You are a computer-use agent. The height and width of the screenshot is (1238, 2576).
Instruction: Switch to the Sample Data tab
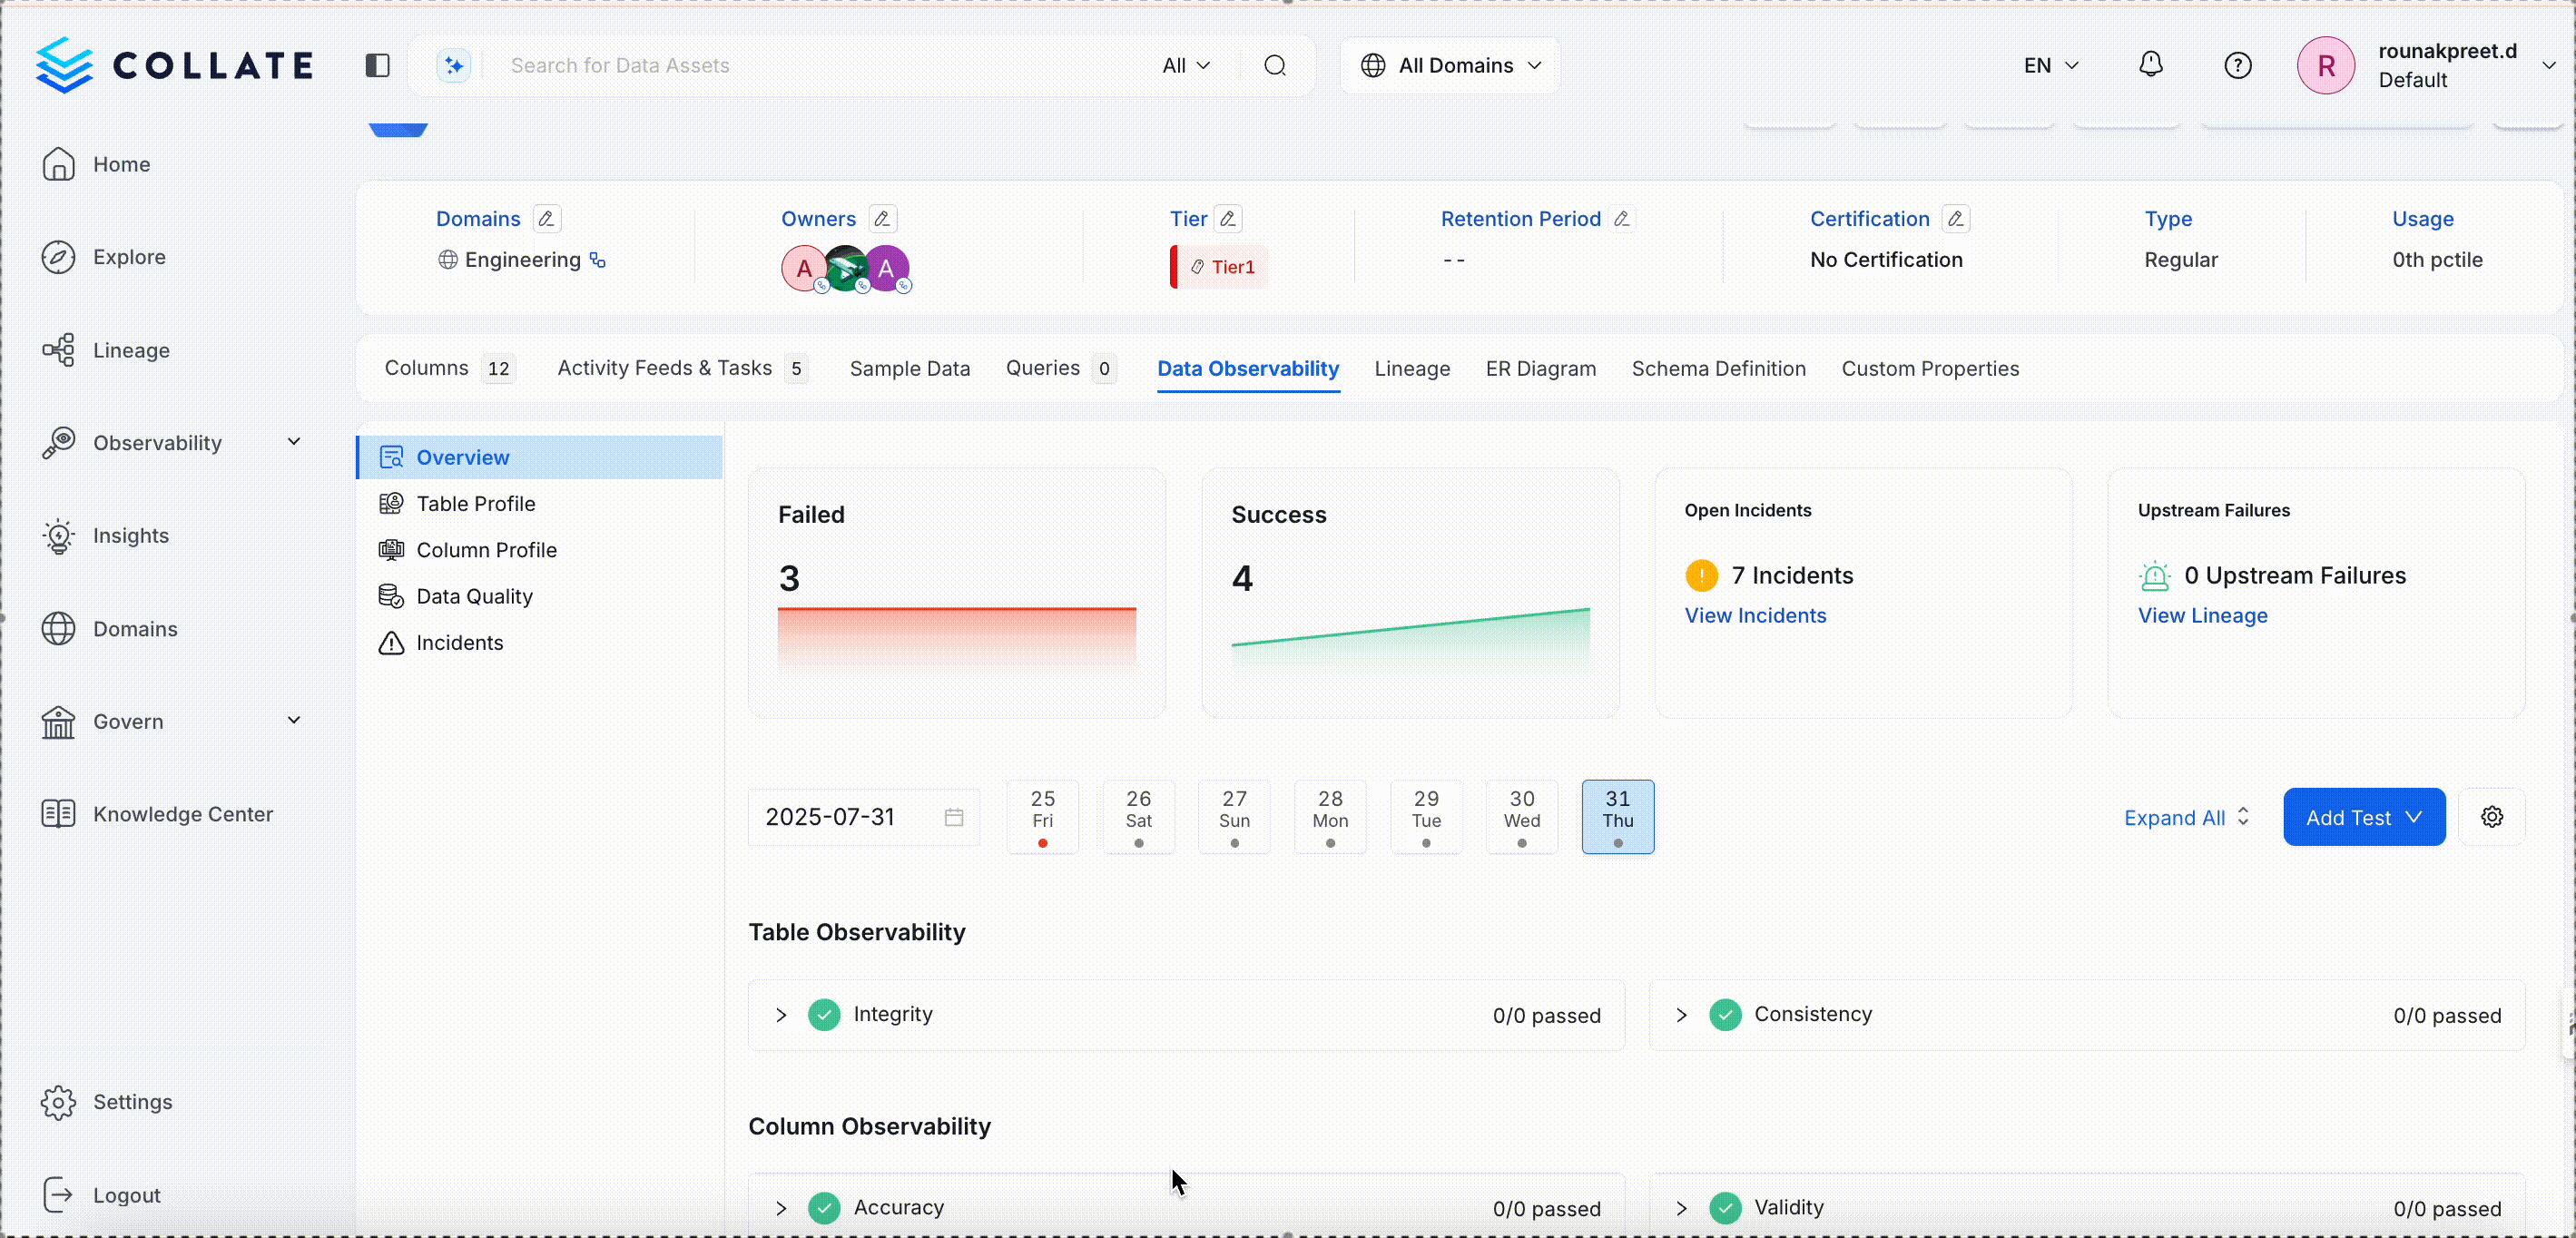coord(909,369)
